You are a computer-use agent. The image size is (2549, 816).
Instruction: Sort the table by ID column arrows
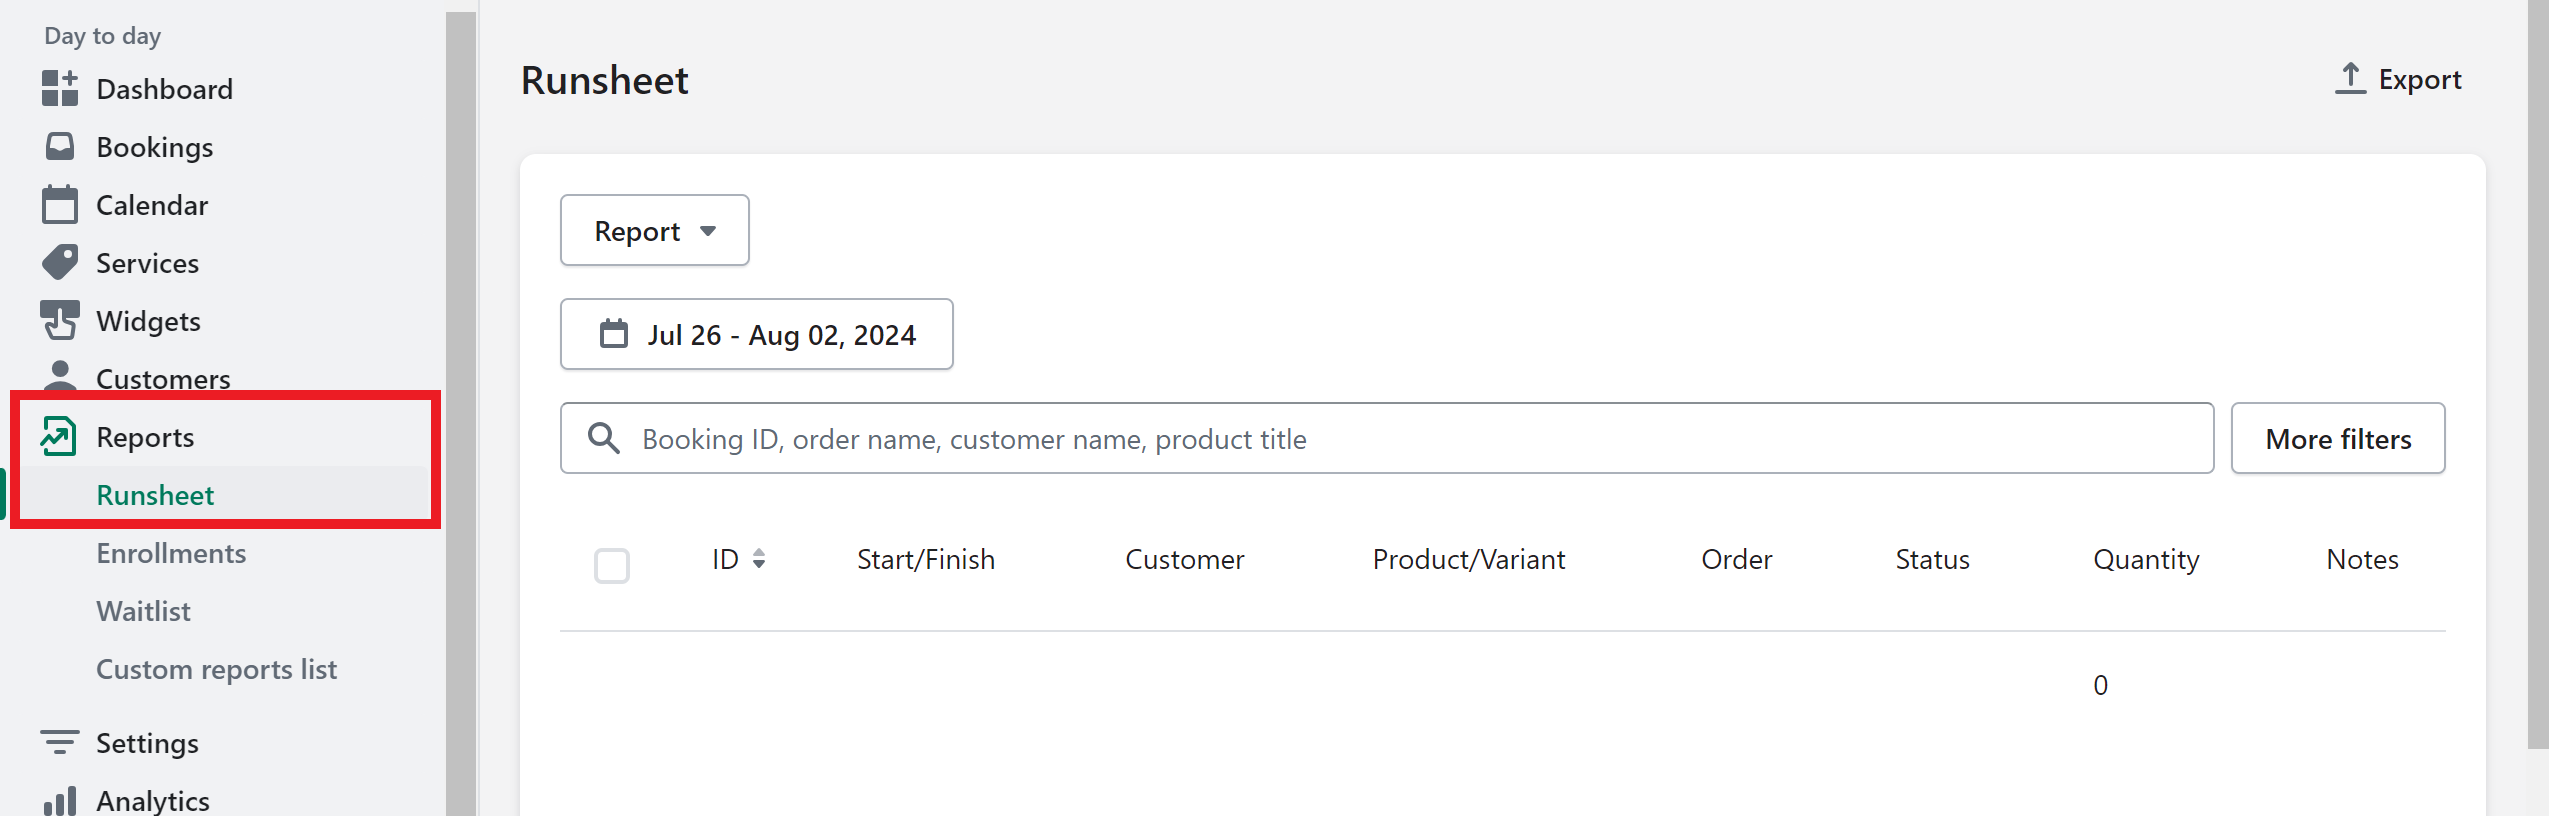[759, 558]
